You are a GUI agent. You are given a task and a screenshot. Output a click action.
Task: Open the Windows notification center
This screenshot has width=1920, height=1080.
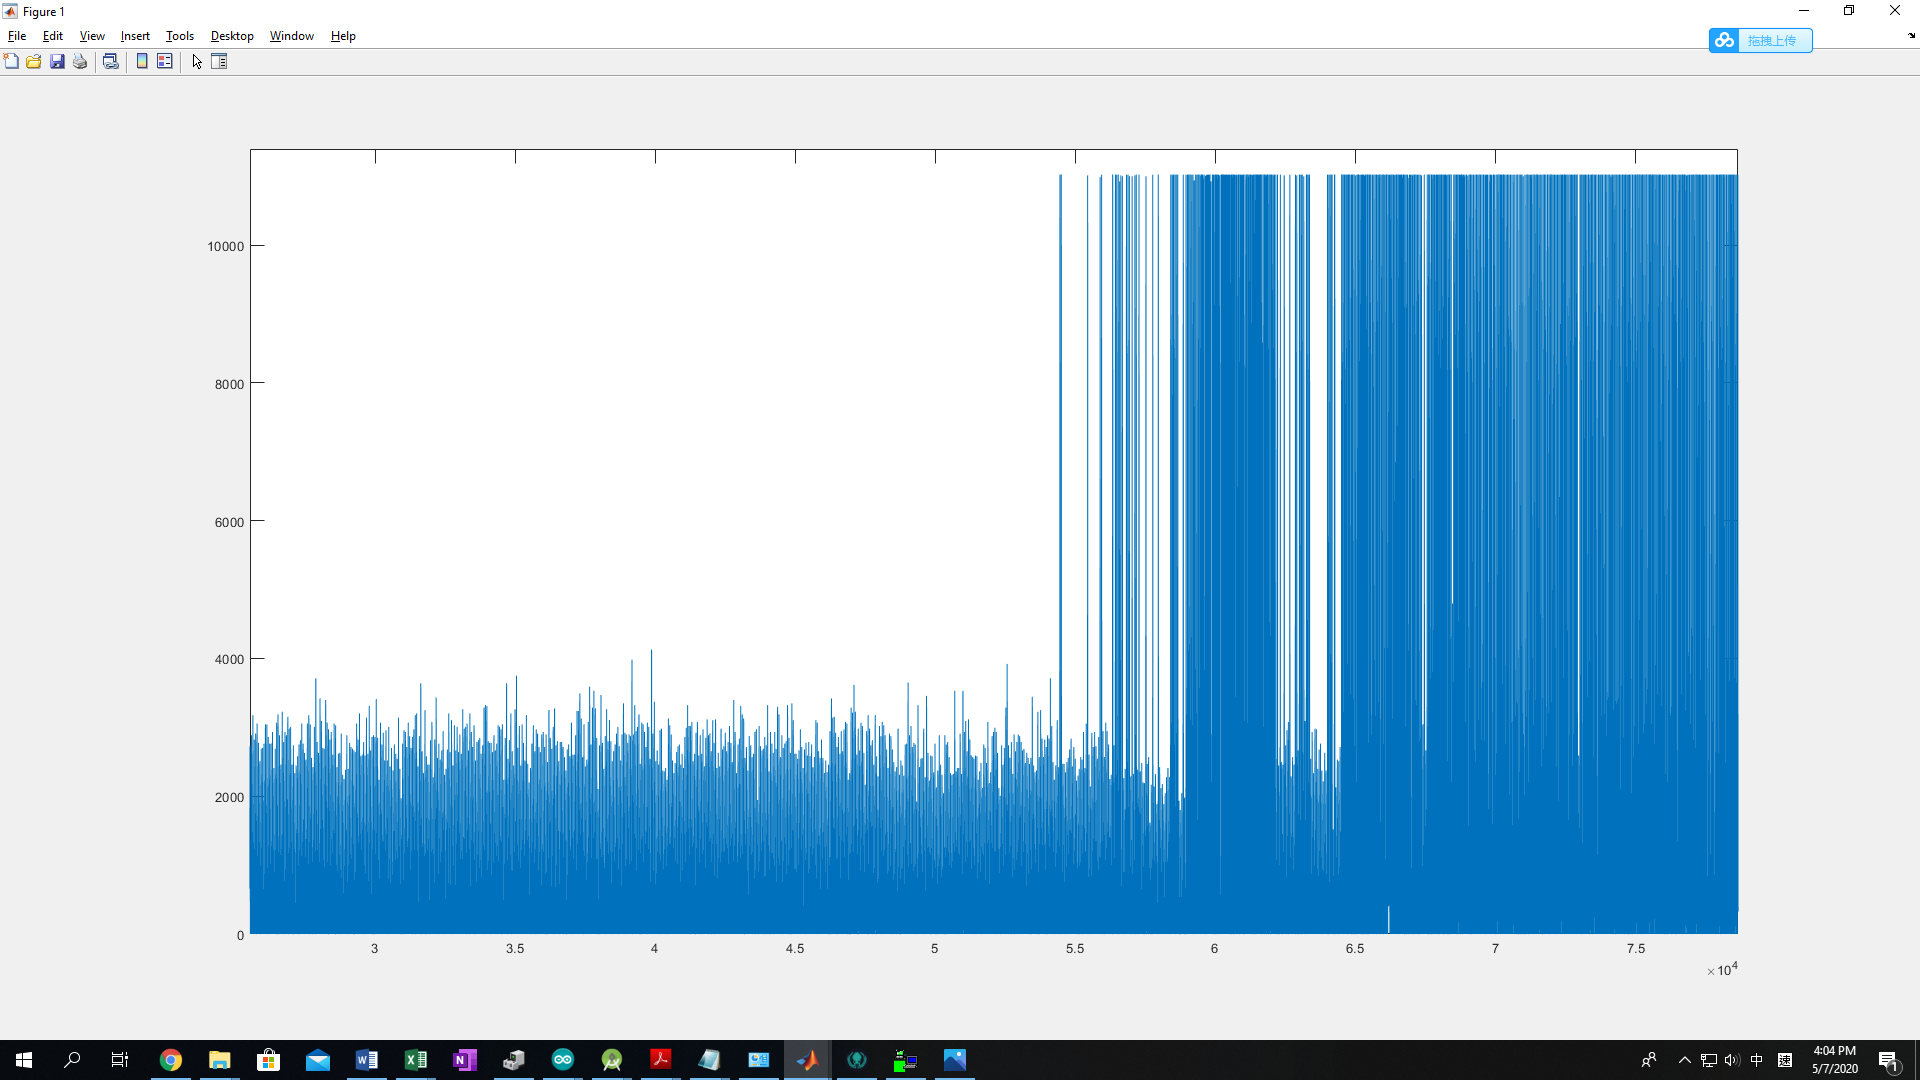1888,1060
